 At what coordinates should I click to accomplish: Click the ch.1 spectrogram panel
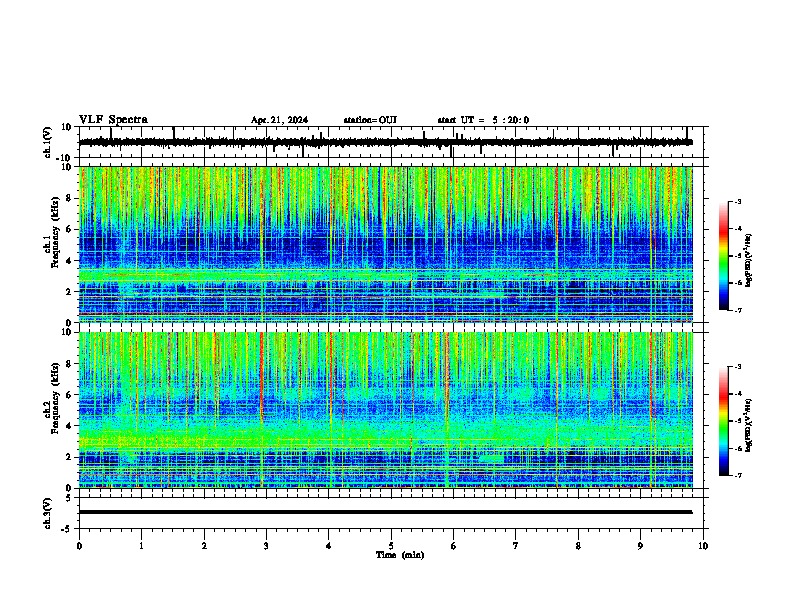click(386, 244)
